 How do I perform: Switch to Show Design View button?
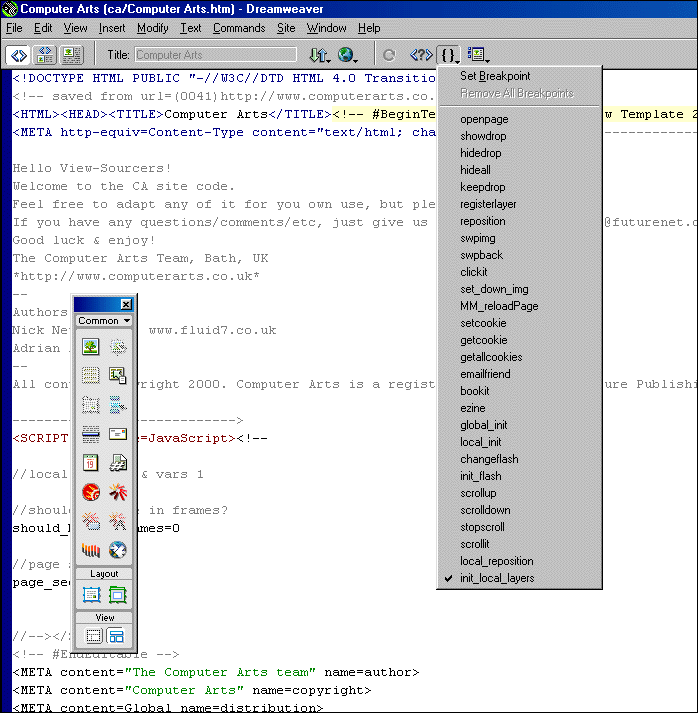pos(71,55)
